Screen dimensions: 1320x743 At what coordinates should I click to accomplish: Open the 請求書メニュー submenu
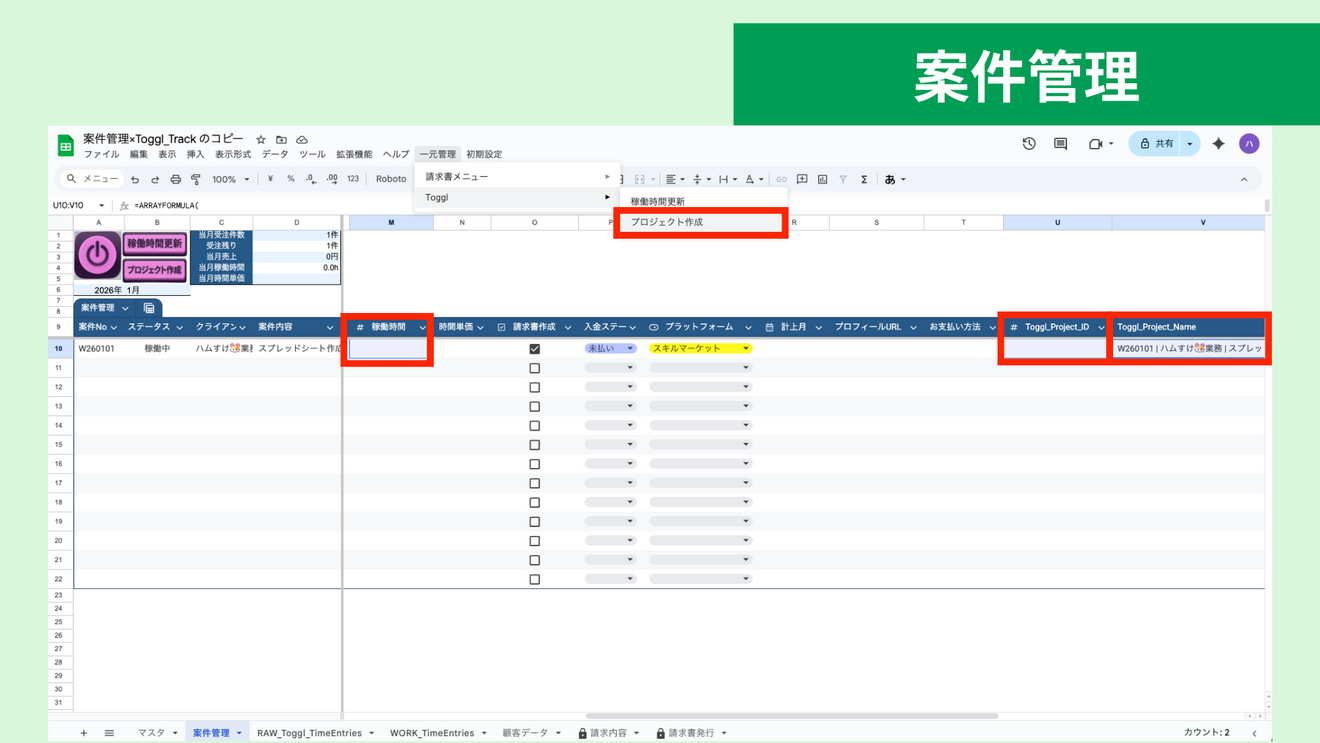(x=517, y=177)
